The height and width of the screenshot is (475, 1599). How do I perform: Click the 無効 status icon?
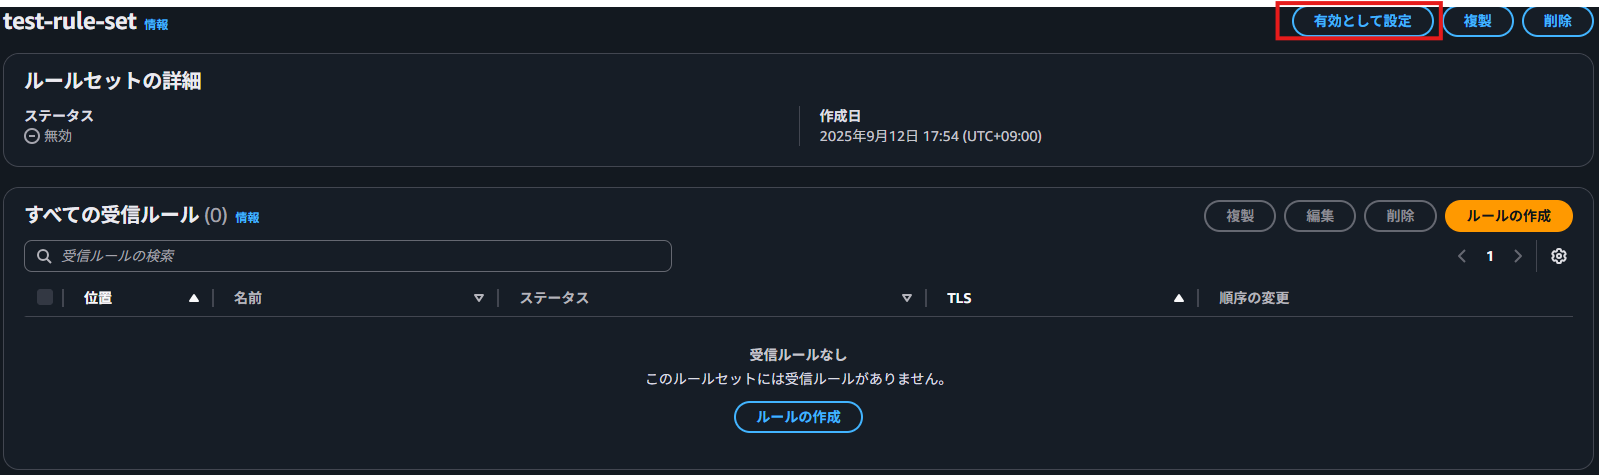coord(32,136)
